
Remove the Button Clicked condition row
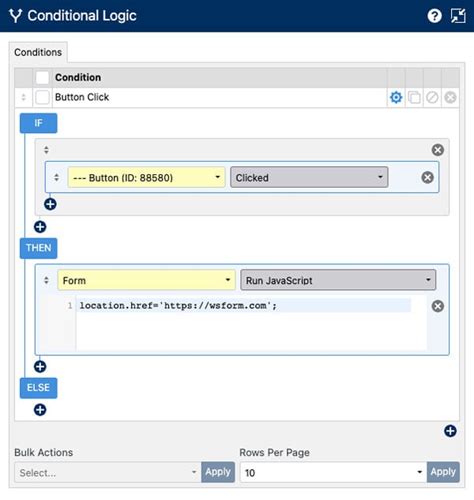(x=428, y=177)
